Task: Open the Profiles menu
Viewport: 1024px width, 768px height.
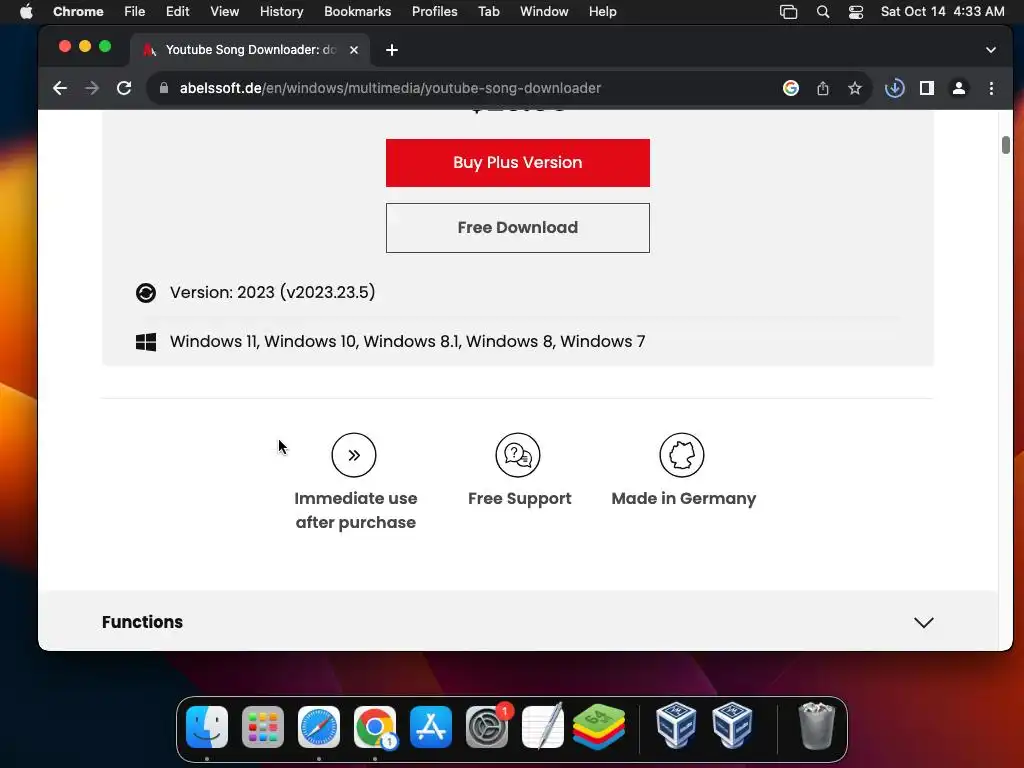Action: click(435, 12)
